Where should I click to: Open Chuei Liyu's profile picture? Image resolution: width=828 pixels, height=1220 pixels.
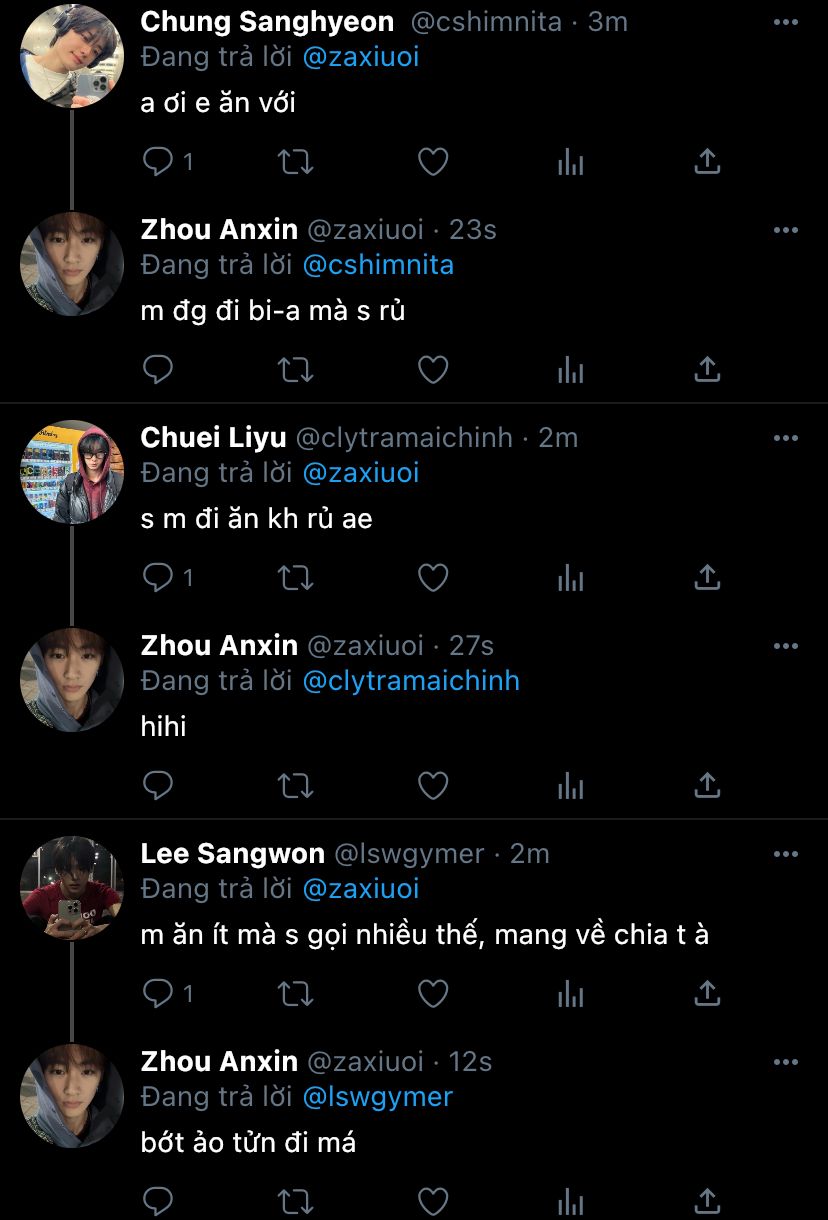[71, 473]
